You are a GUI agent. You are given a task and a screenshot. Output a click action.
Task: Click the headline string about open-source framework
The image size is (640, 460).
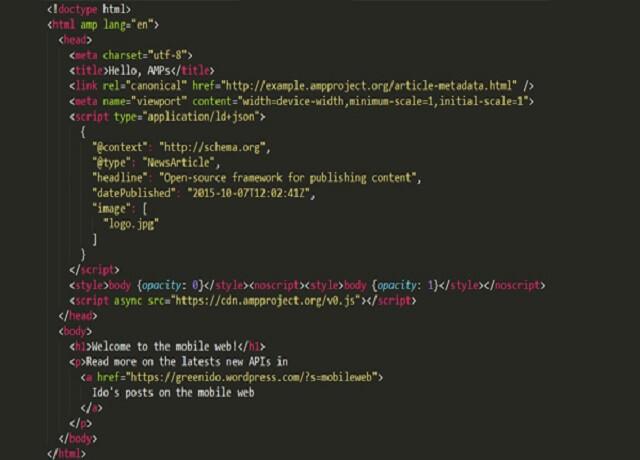point(287,178)
